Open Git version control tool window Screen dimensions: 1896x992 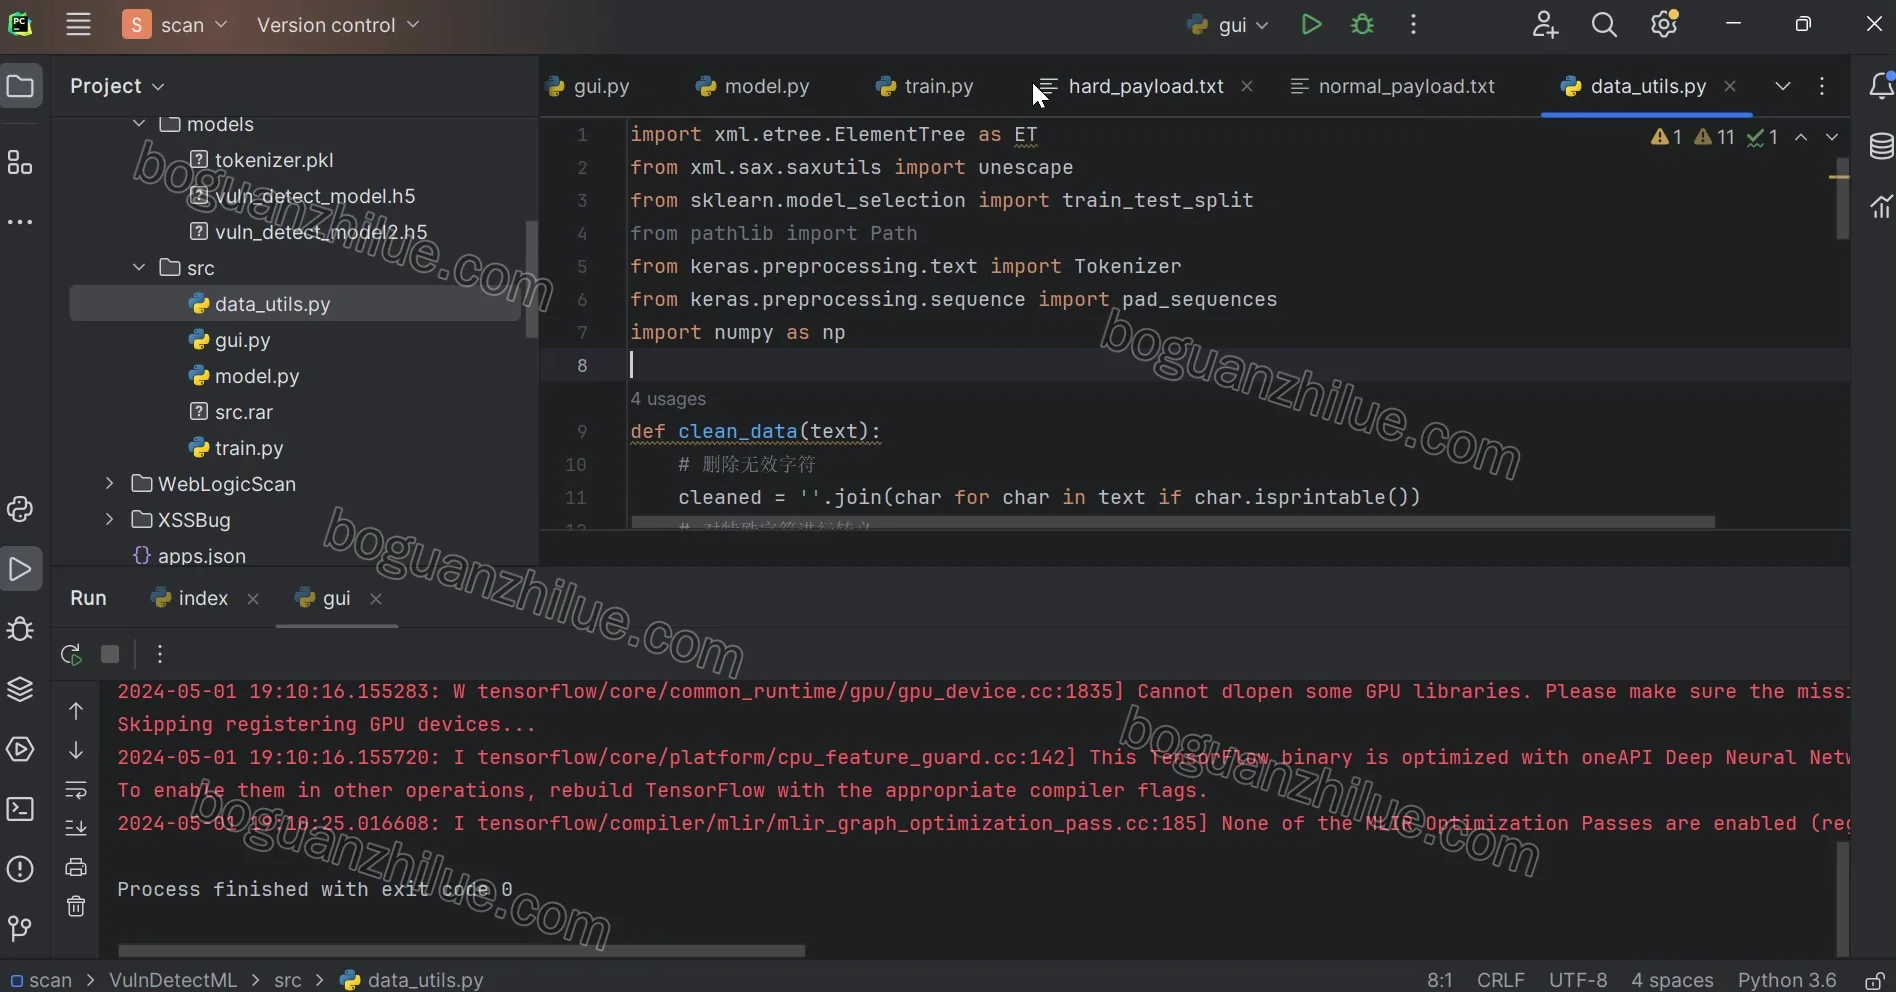20,929
